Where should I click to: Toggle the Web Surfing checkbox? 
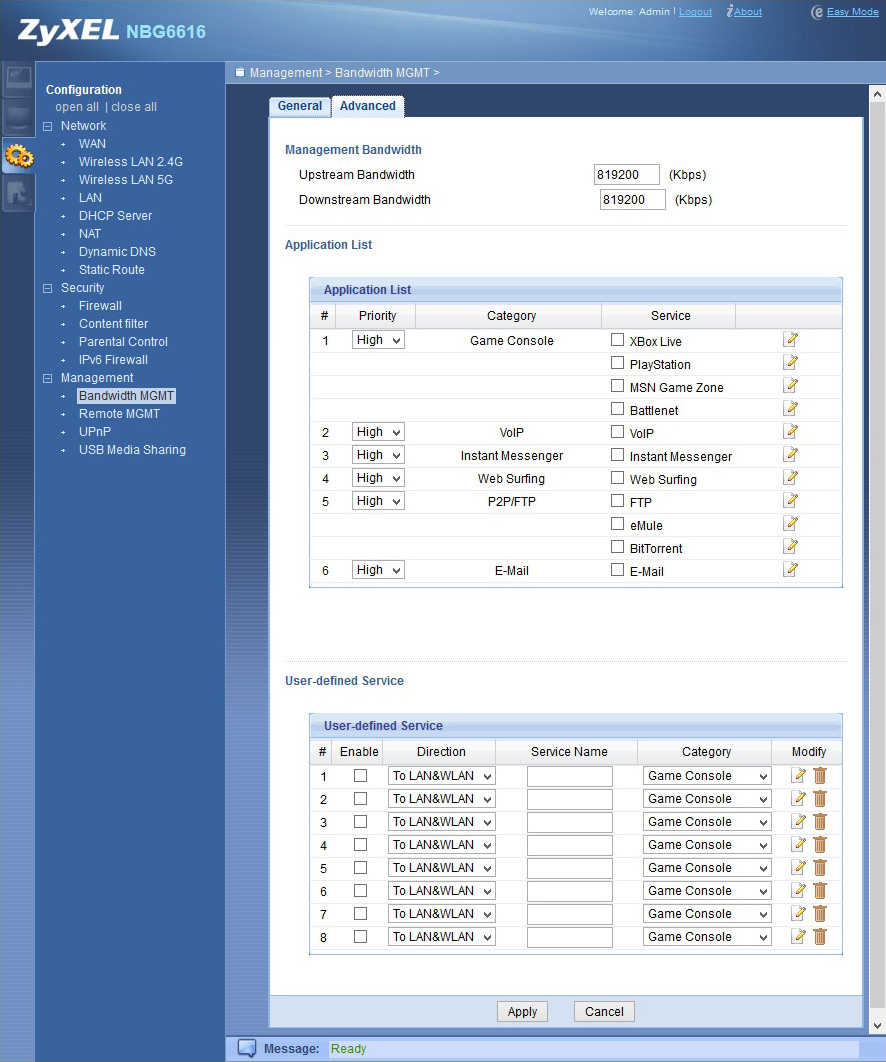coord(617,477)
